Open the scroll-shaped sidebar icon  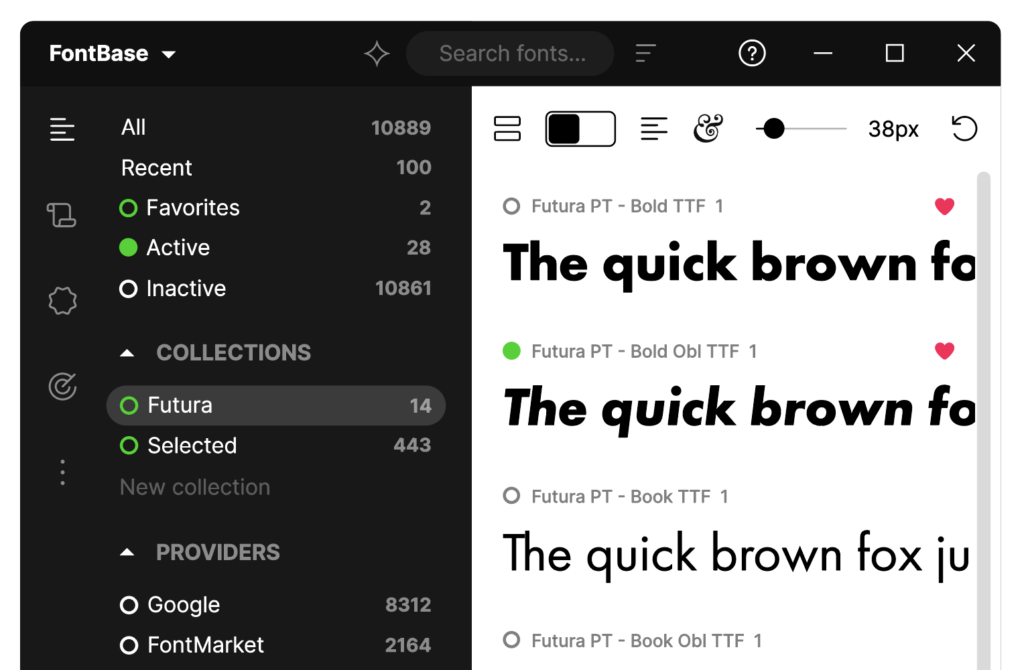[x=61, y=215]
